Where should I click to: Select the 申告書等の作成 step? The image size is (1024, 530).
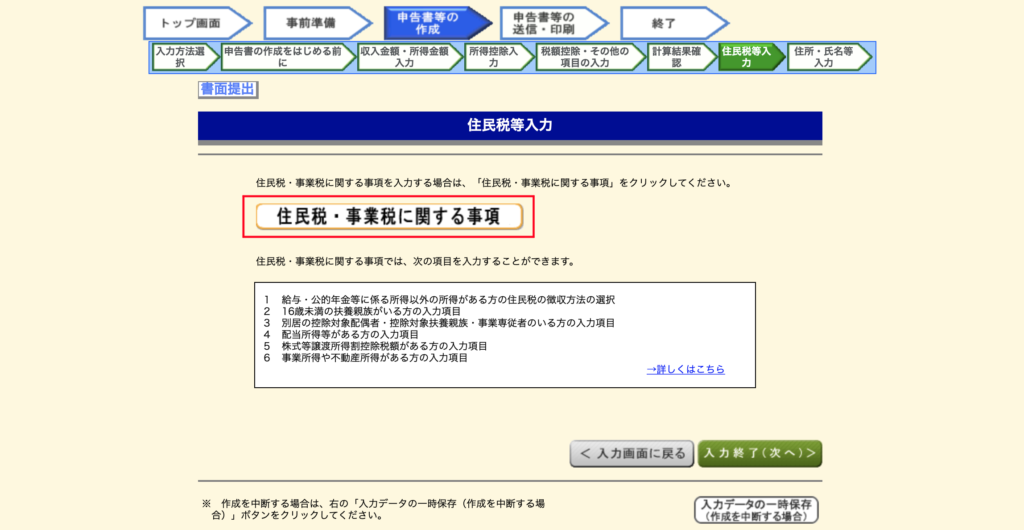[431, 23]
